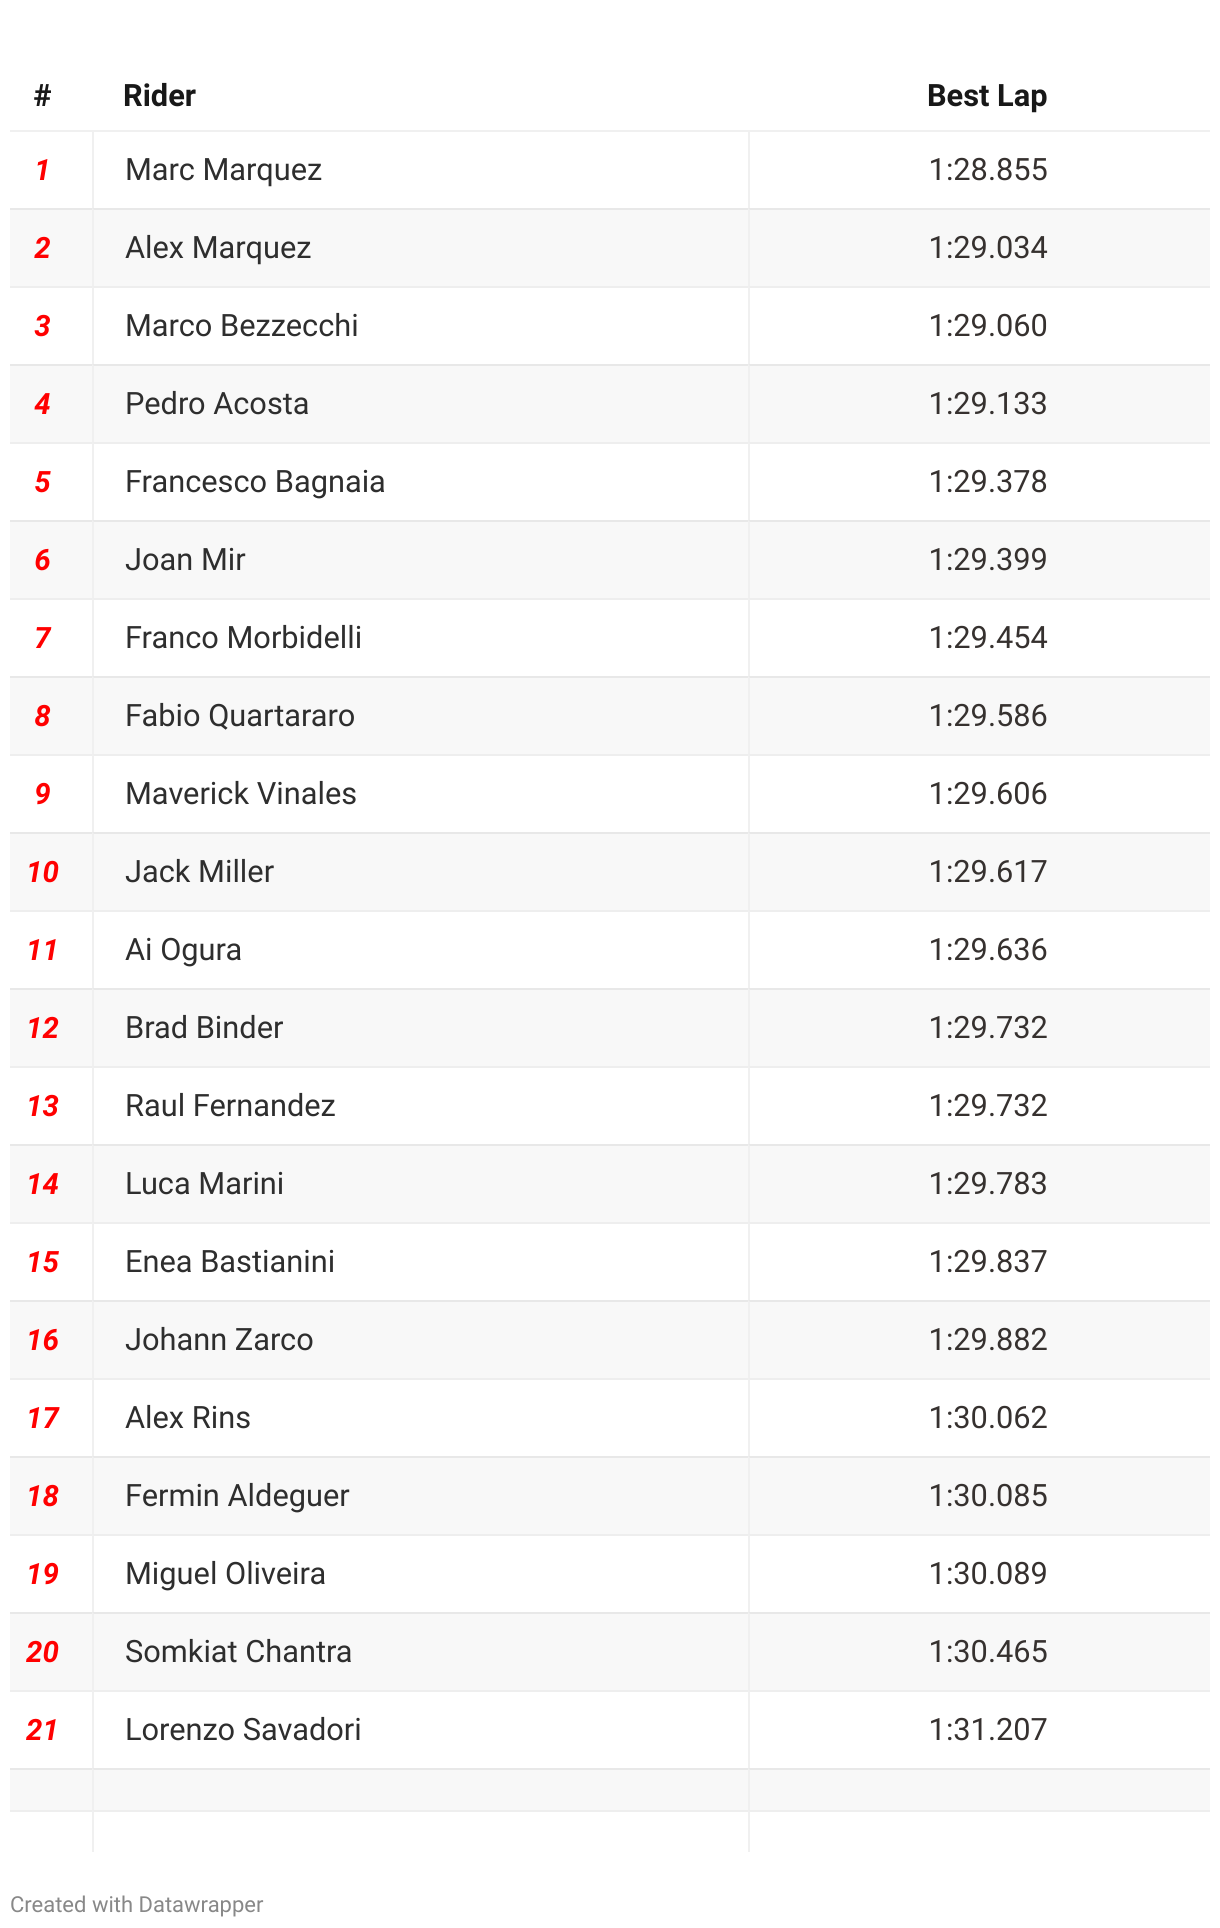Select Alex Marquez in the table
Image resolution: width=1220 pixels, height=1928 pixels.
coord(218,248)
